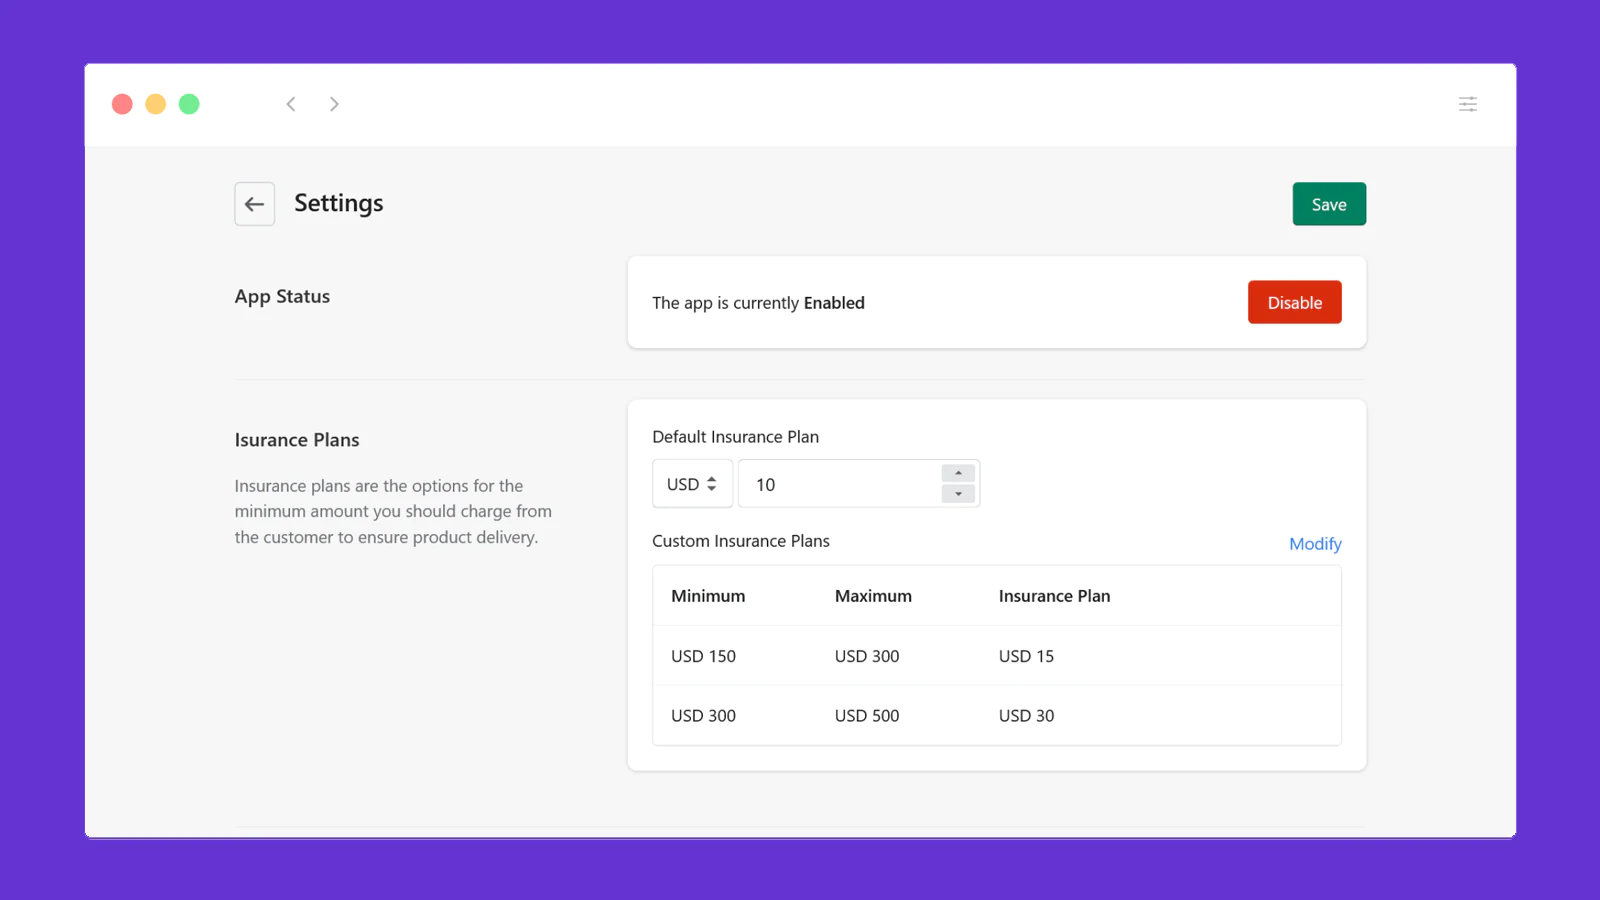
Task: Click the browser forward chevron icon
Action: tap(334, 104)
